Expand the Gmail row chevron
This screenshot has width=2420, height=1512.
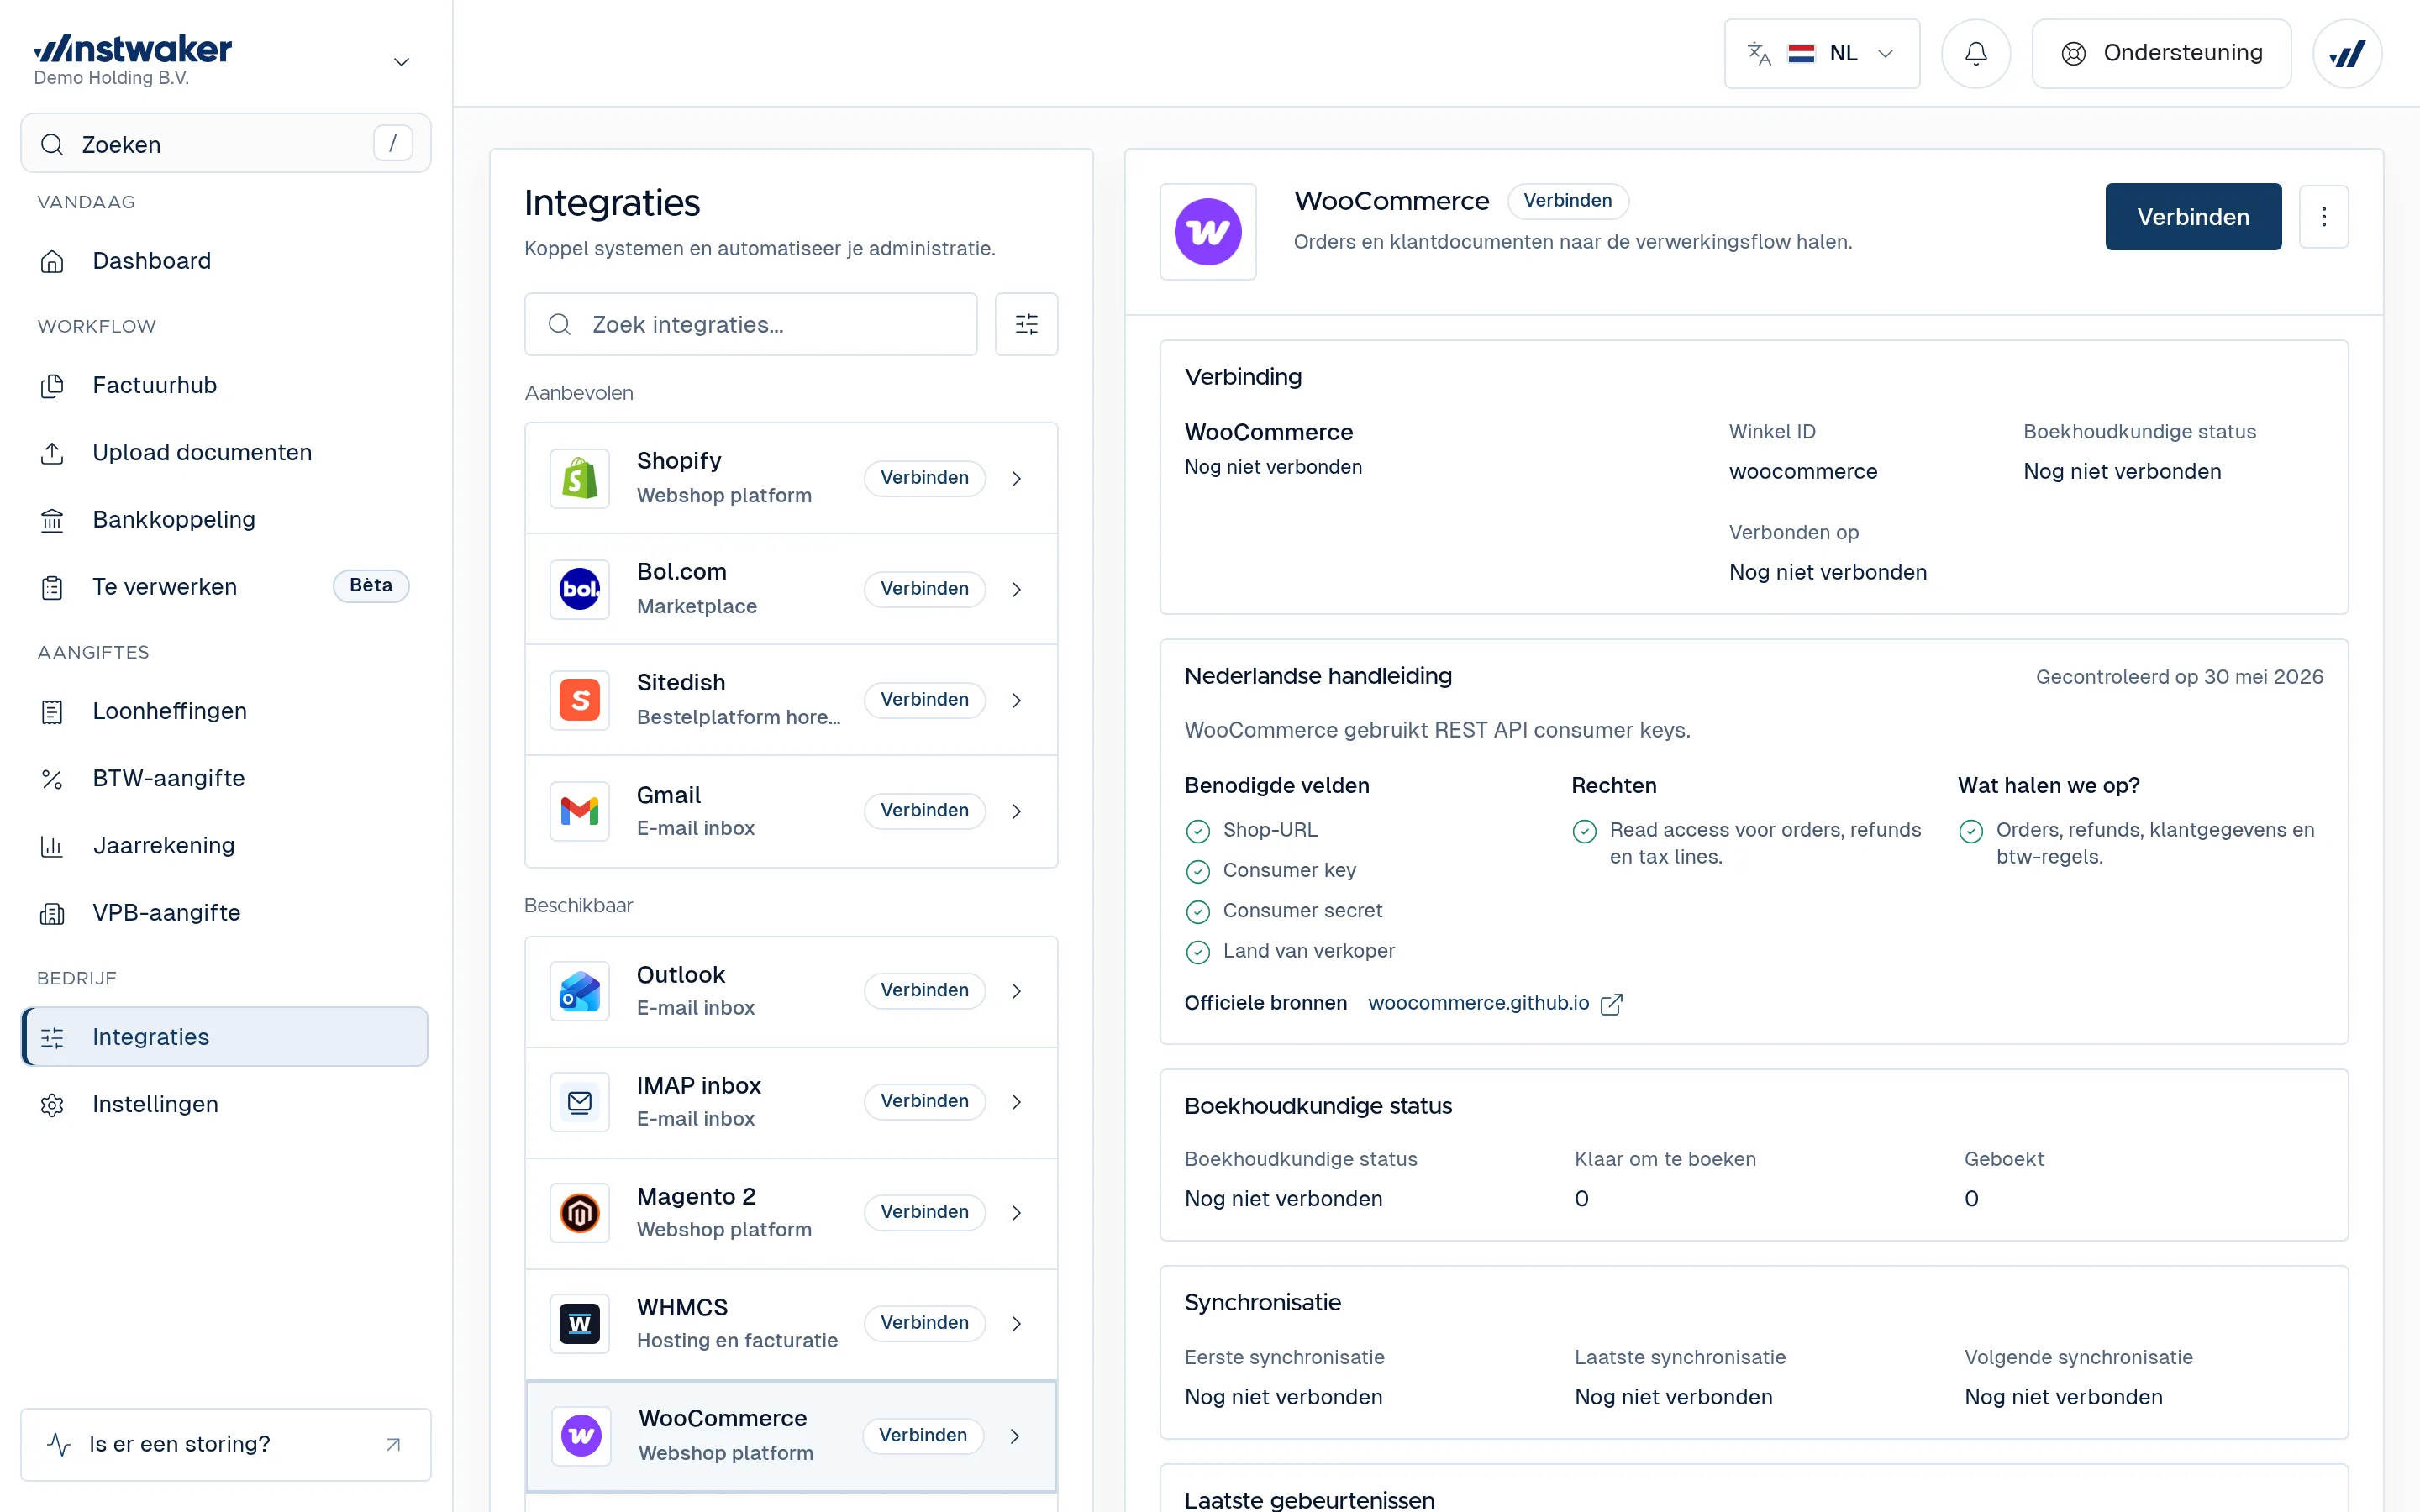click(1016, 811)
